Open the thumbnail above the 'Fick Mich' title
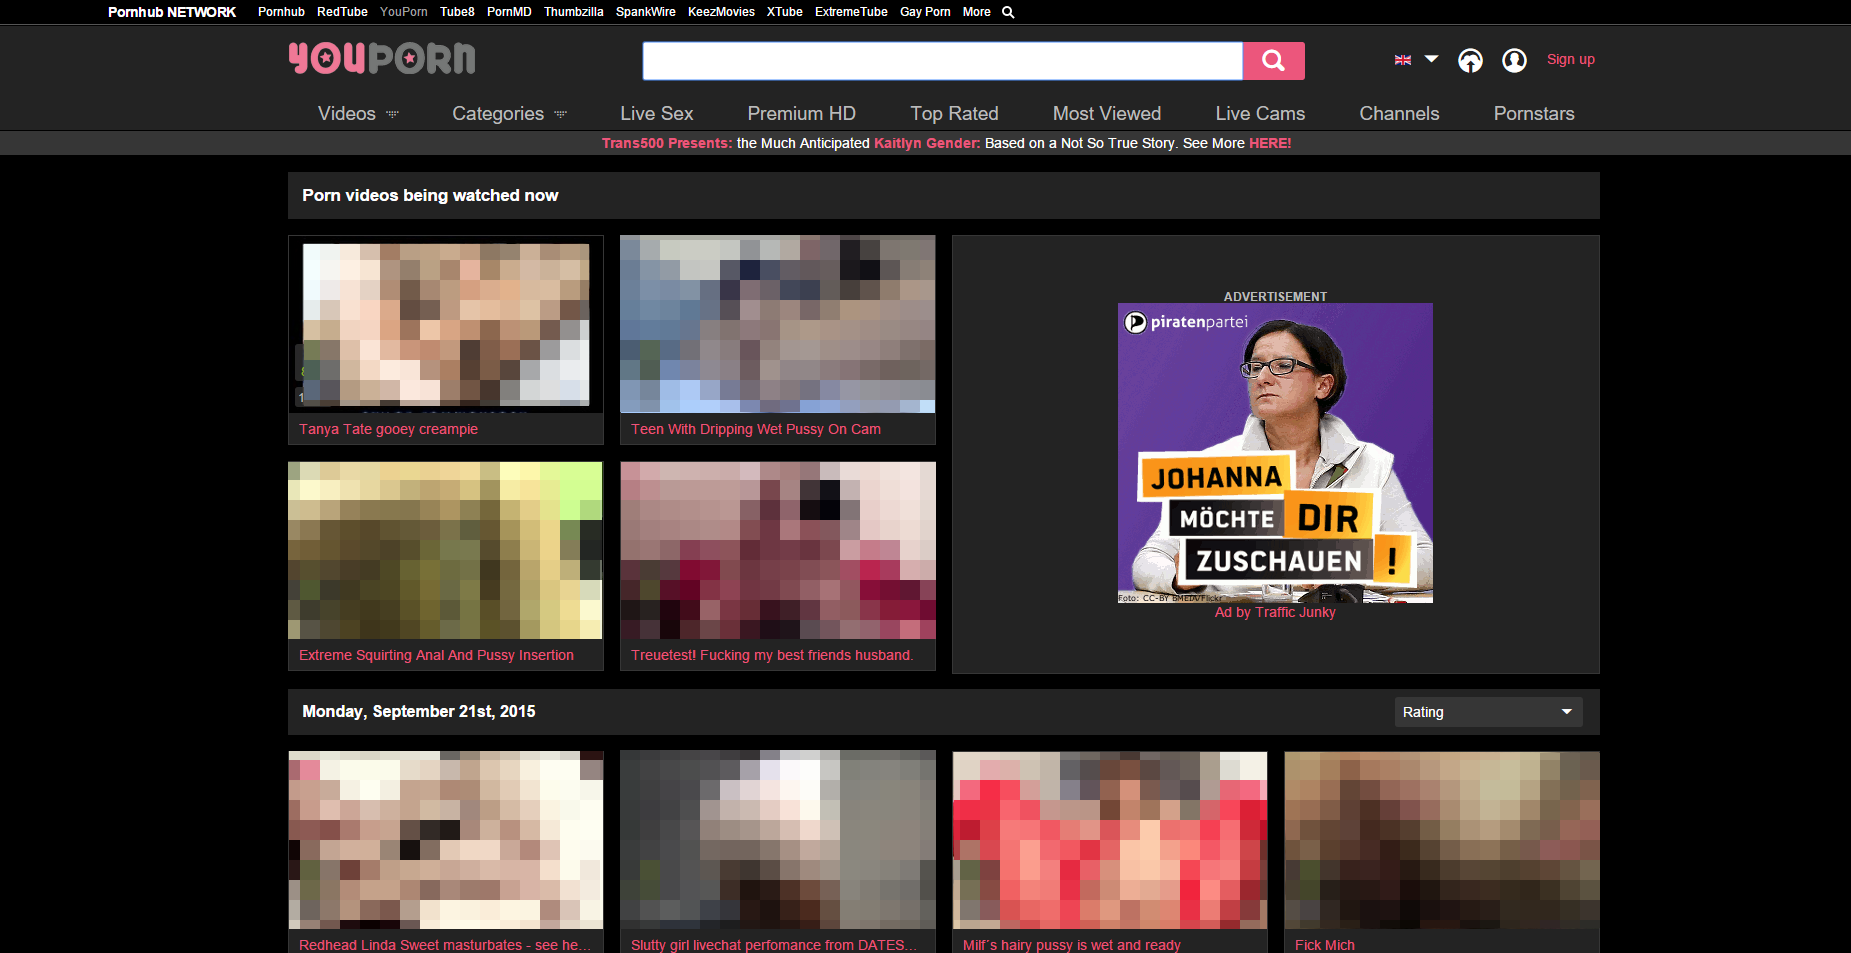 [1441, 840]
